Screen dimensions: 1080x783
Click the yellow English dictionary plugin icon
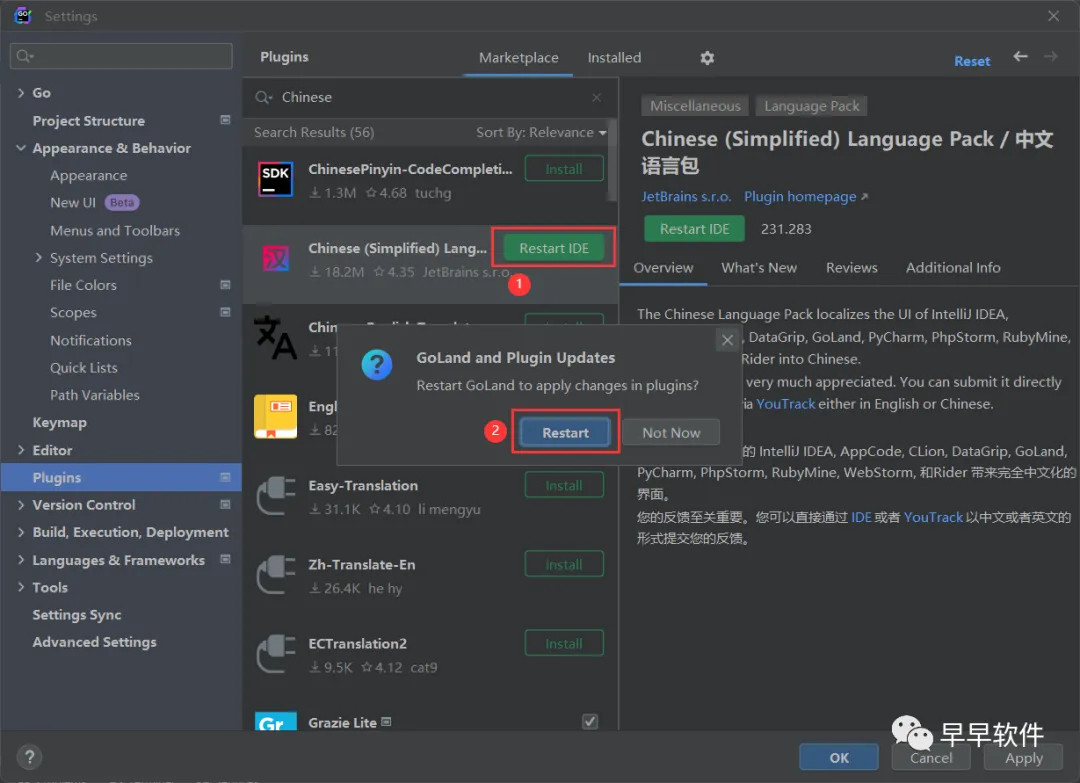point(276,416)
